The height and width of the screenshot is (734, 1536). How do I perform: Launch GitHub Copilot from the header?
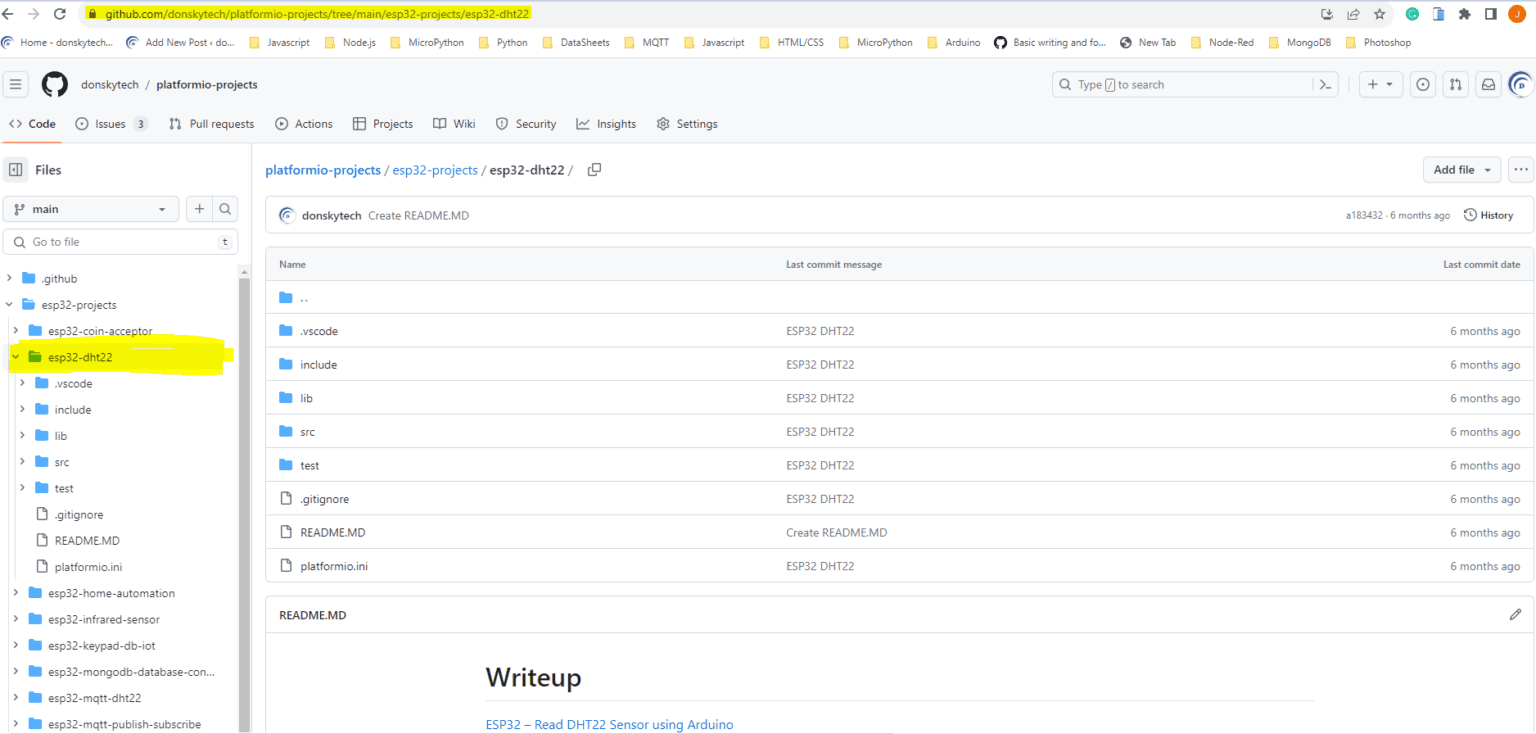[x=1520, y=84]
